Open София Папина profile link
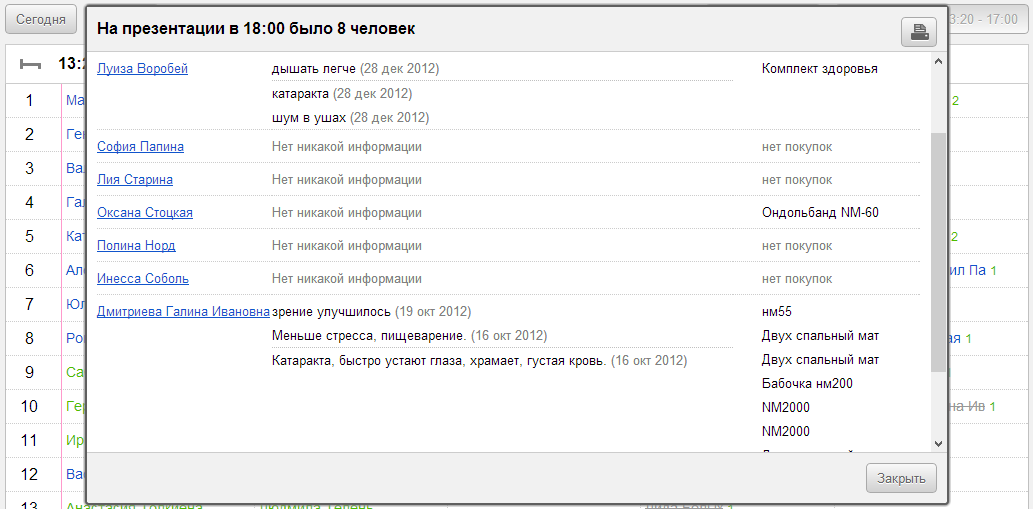Viewport: 1033px width, 509px height. [x=140, y=147]
